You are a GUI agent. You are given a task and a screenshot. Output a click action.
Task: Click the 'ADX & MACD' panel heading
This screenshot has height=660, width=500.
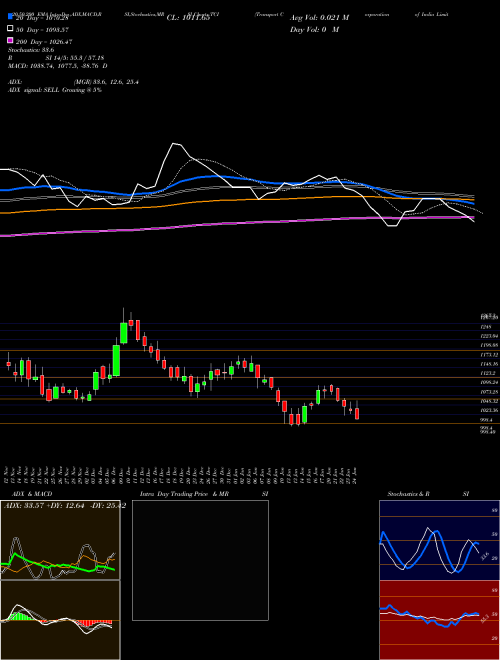(x=32, y=494)
